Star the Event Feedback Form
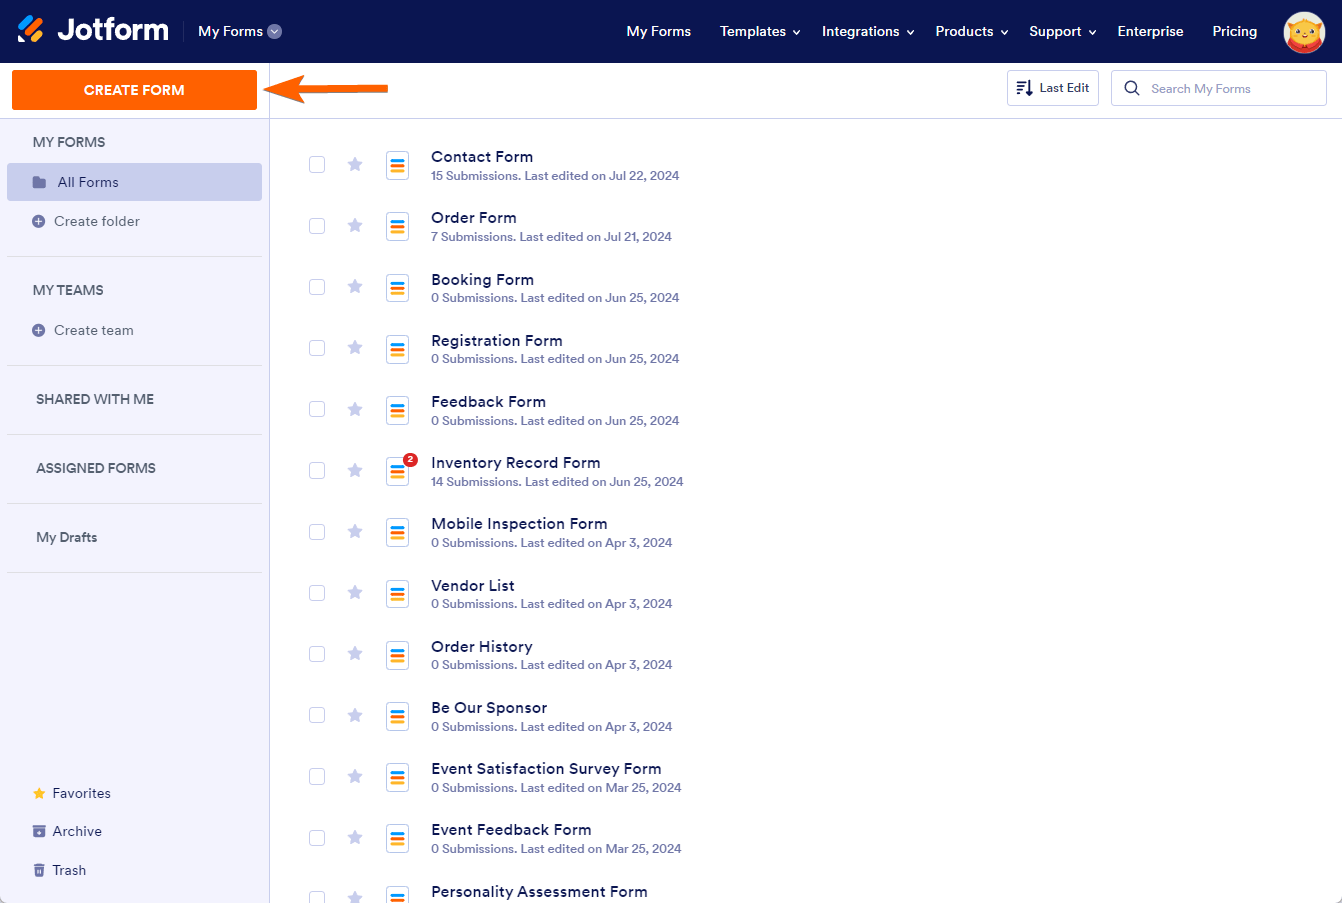Screen dimensions: 1342x903 click(x=355, y=837)
